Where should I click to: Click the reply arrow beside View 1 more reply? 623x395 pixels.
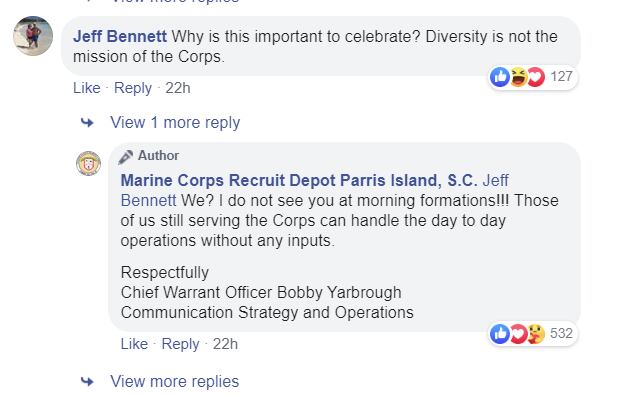(x=87, y=122)
